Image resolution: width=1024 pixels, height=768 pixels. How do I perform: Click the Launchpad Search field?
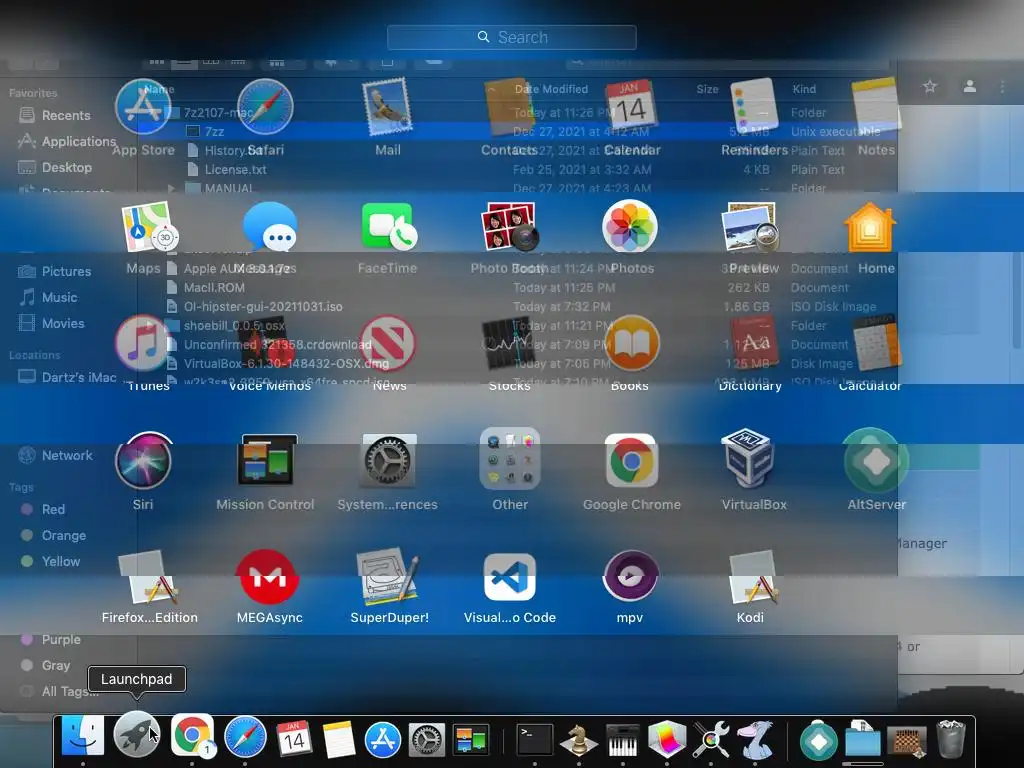[511, 37]
